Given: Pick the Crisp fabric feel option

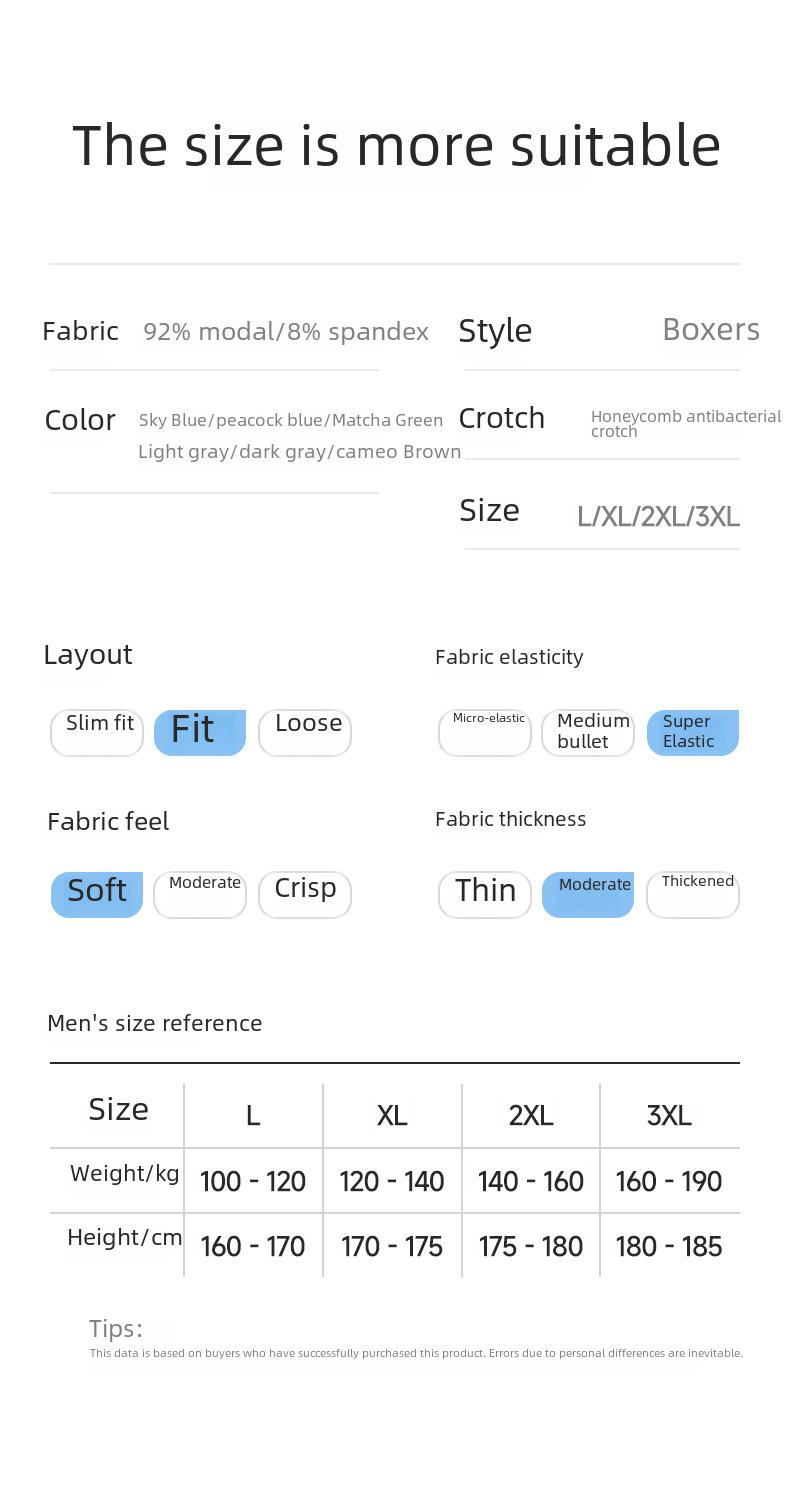Looking at the screenshot, I should tap(305, 895).
